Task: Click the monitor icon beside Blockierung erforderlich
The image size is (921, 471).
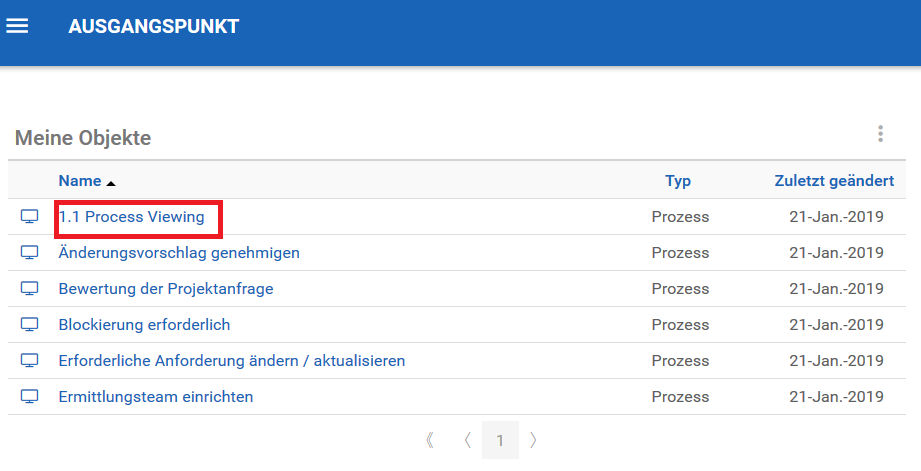Action: click(x=30, y=325)
